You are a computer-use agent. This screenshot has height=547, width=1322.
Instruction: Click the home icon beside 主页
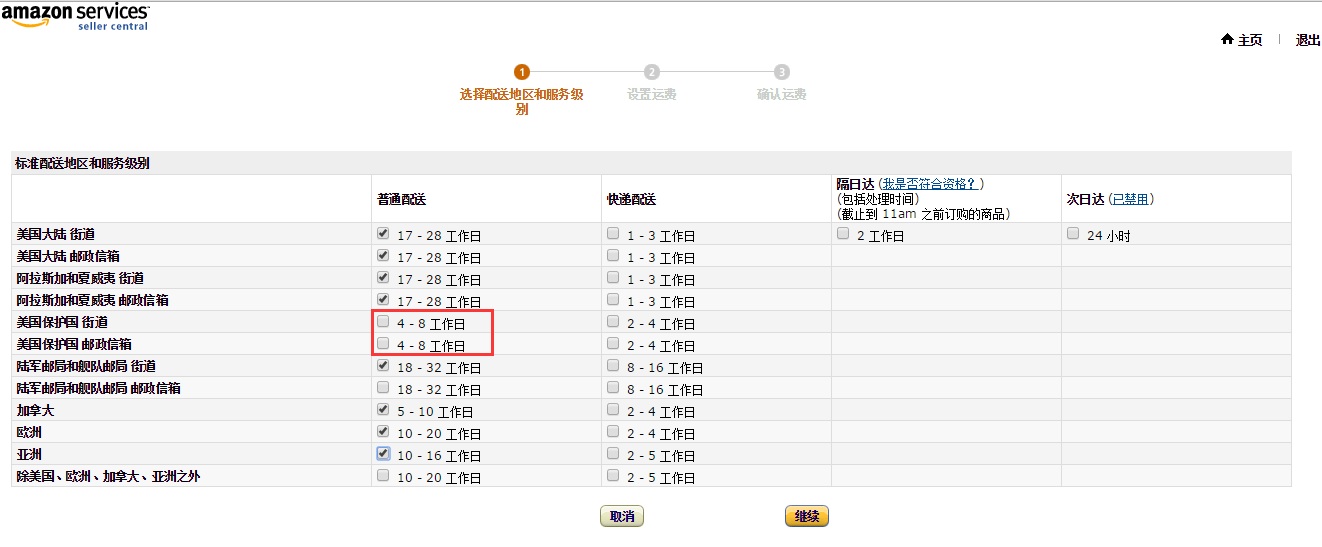[1227, 40]
